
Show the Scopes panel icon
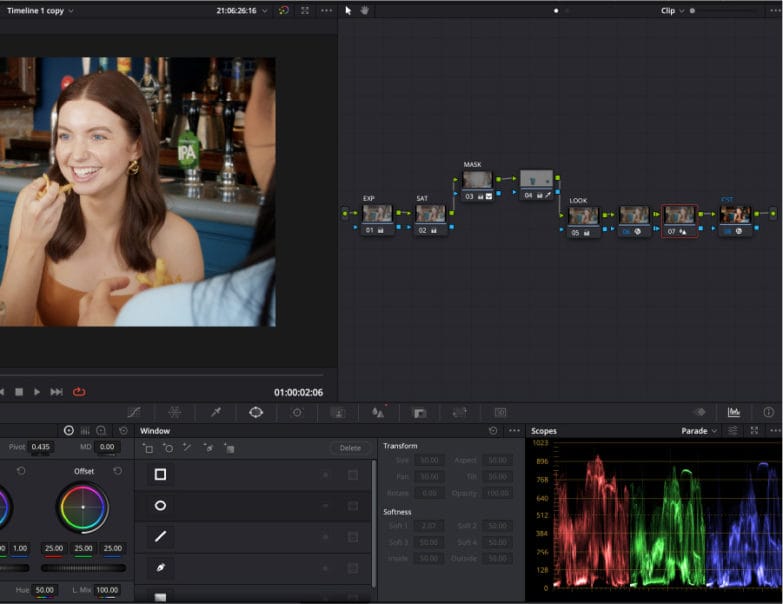point(734,412)
